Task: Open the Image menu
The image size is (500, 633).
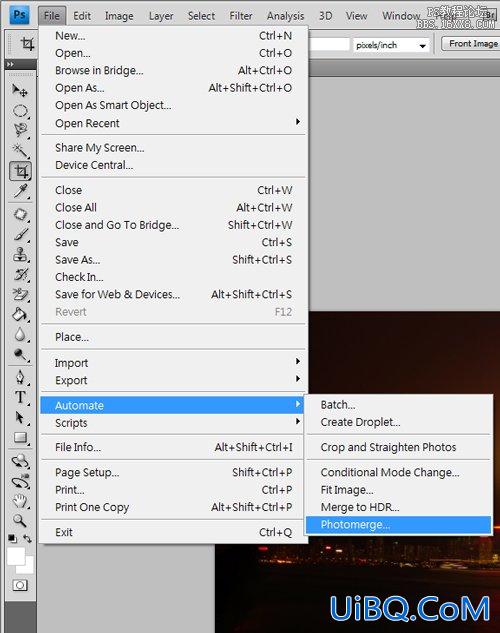Action: point(119,16)
